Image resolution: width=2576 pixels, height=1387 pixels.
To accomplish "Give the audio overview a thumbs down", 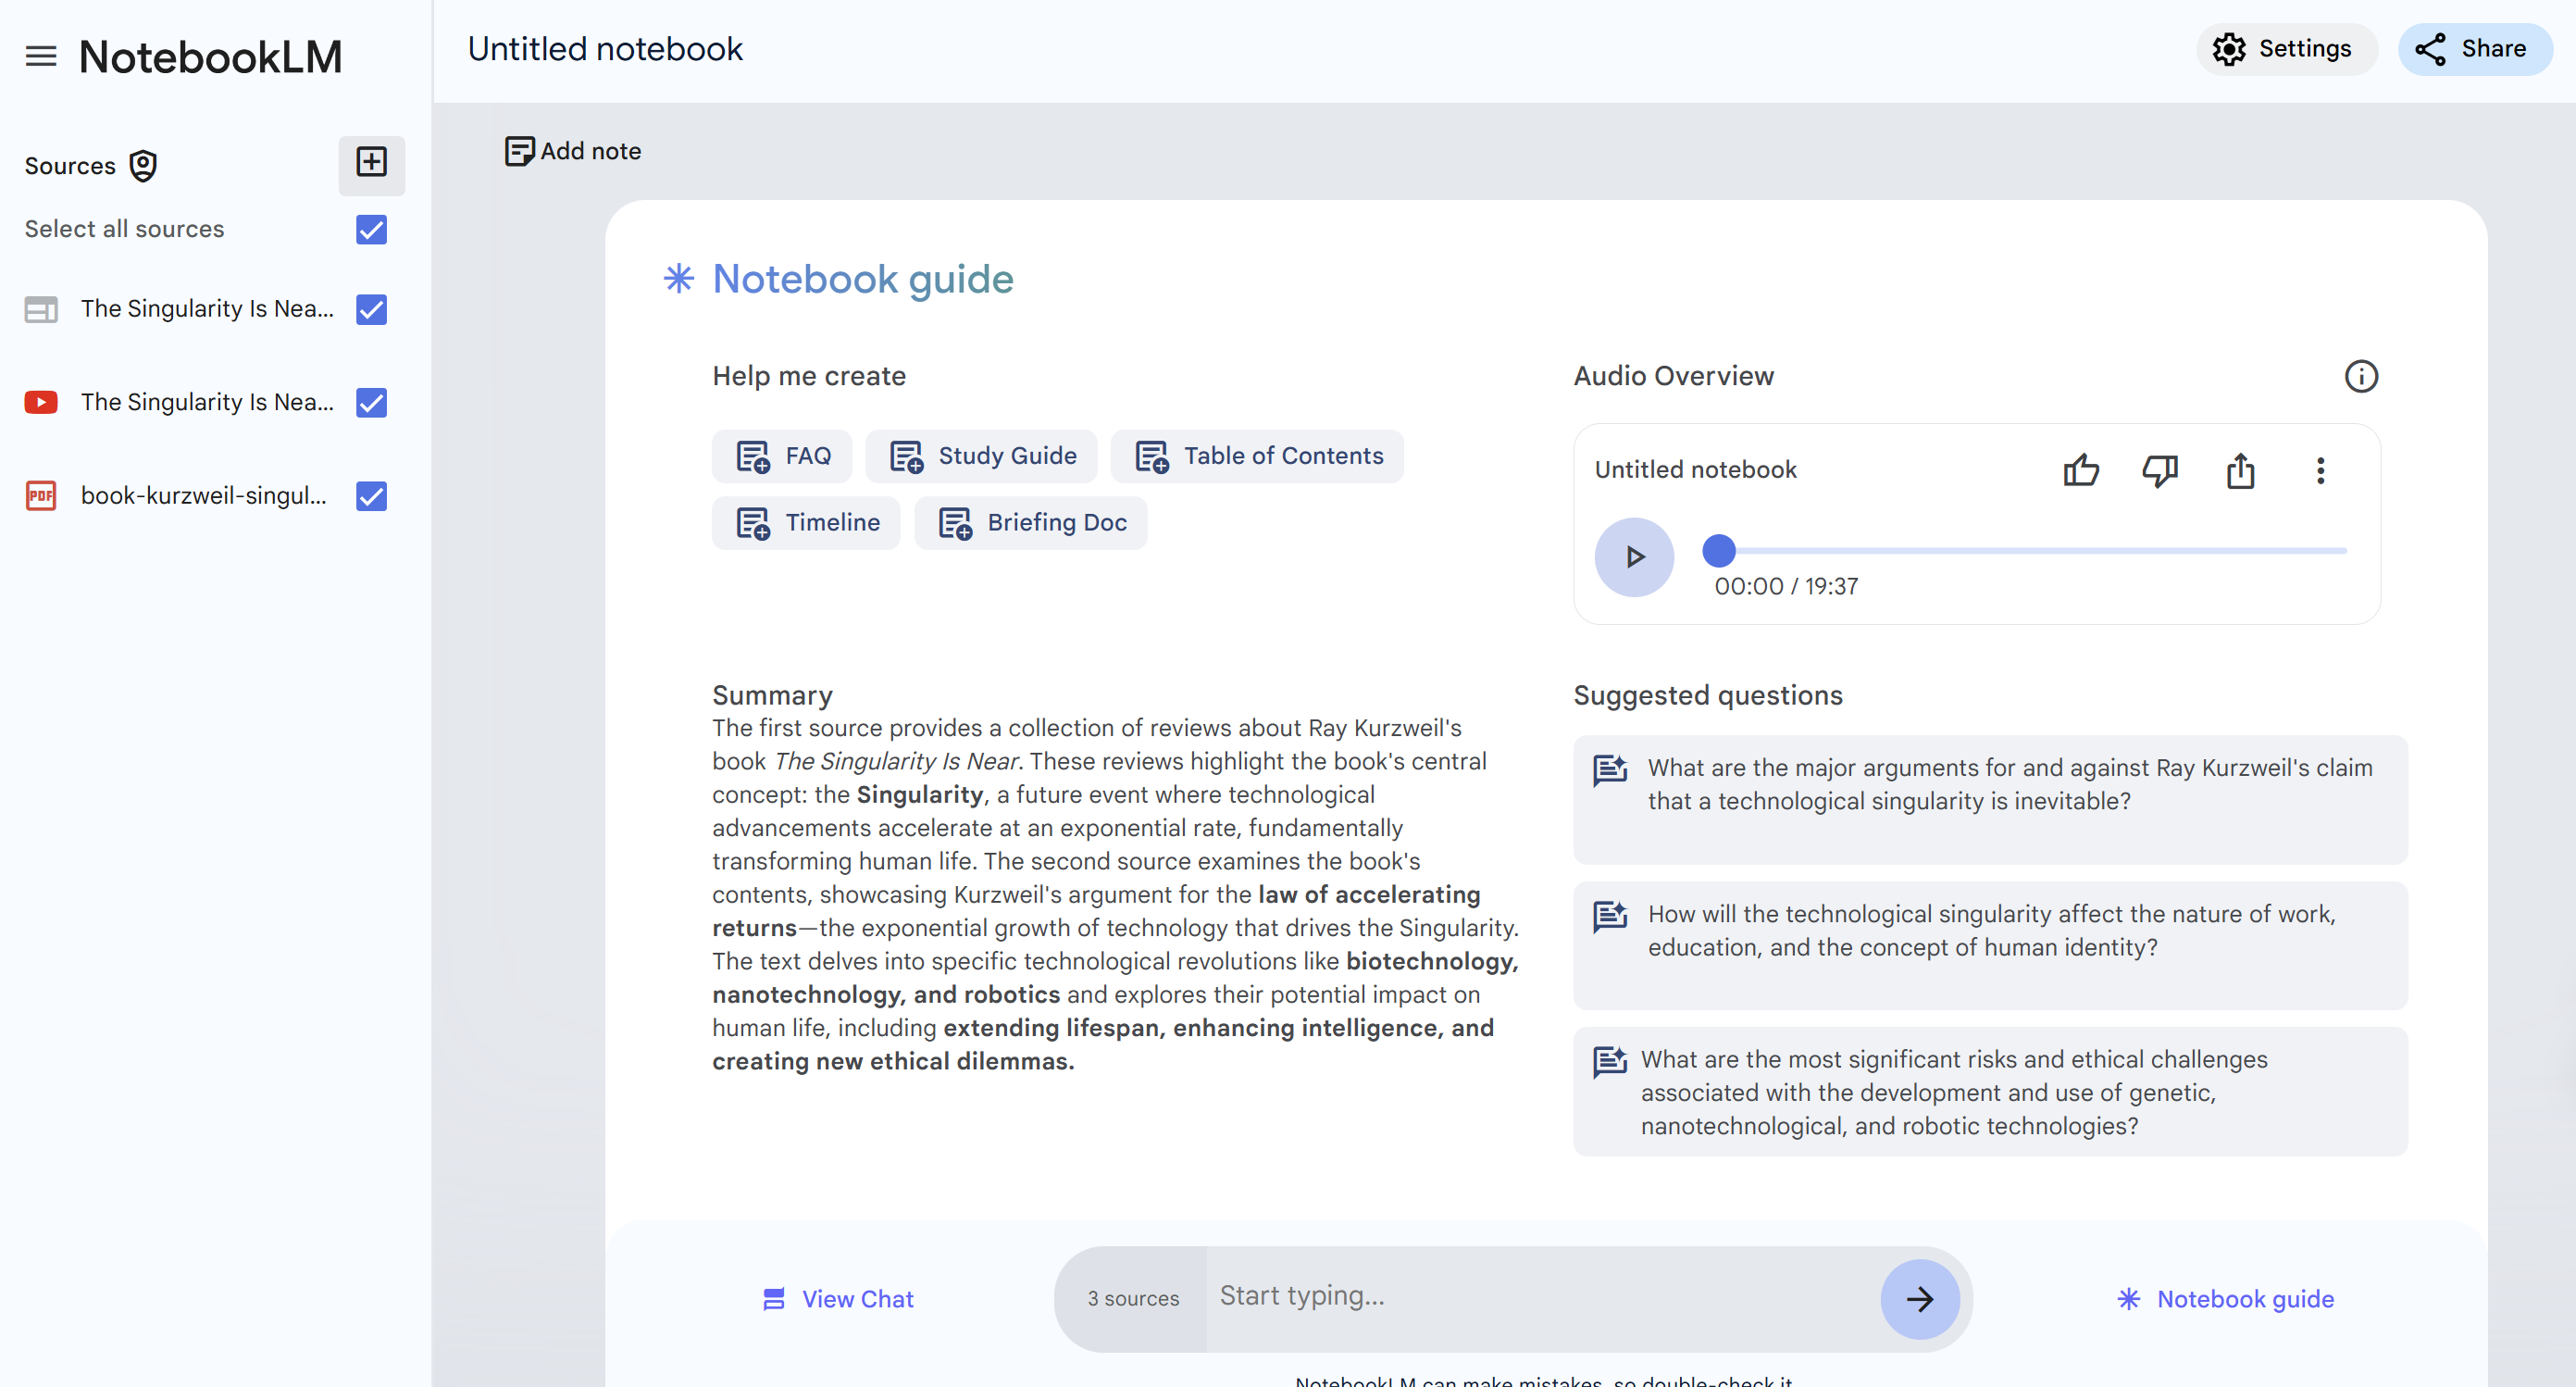I will (x=2159, y=470).
